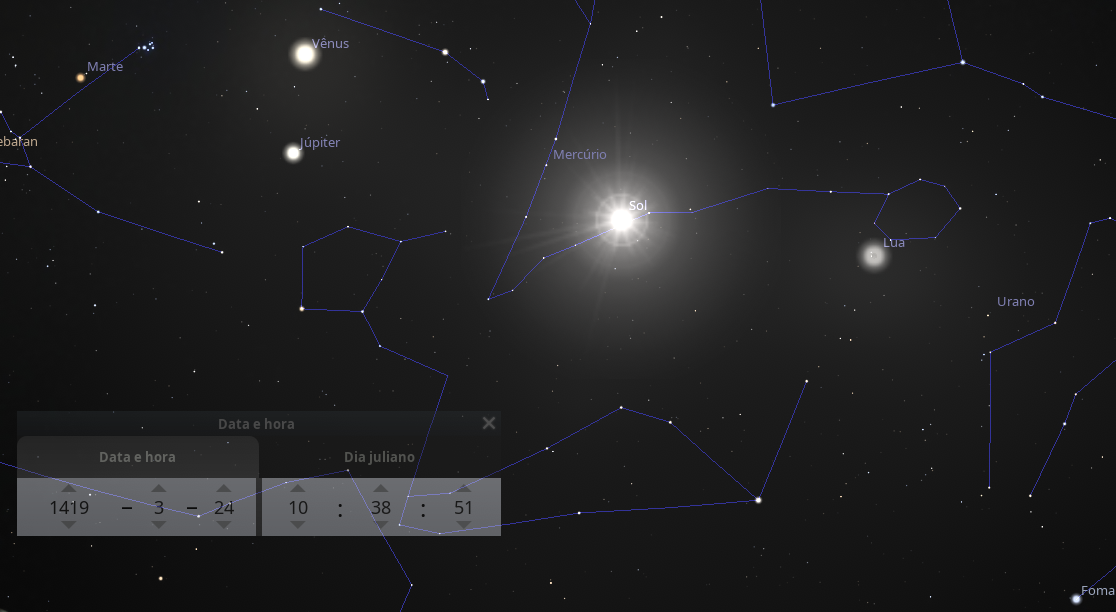The height and width of the screenshot is (612, 1116).
Task: Increase the month value with the up arrow
Action: pos(159,488)
